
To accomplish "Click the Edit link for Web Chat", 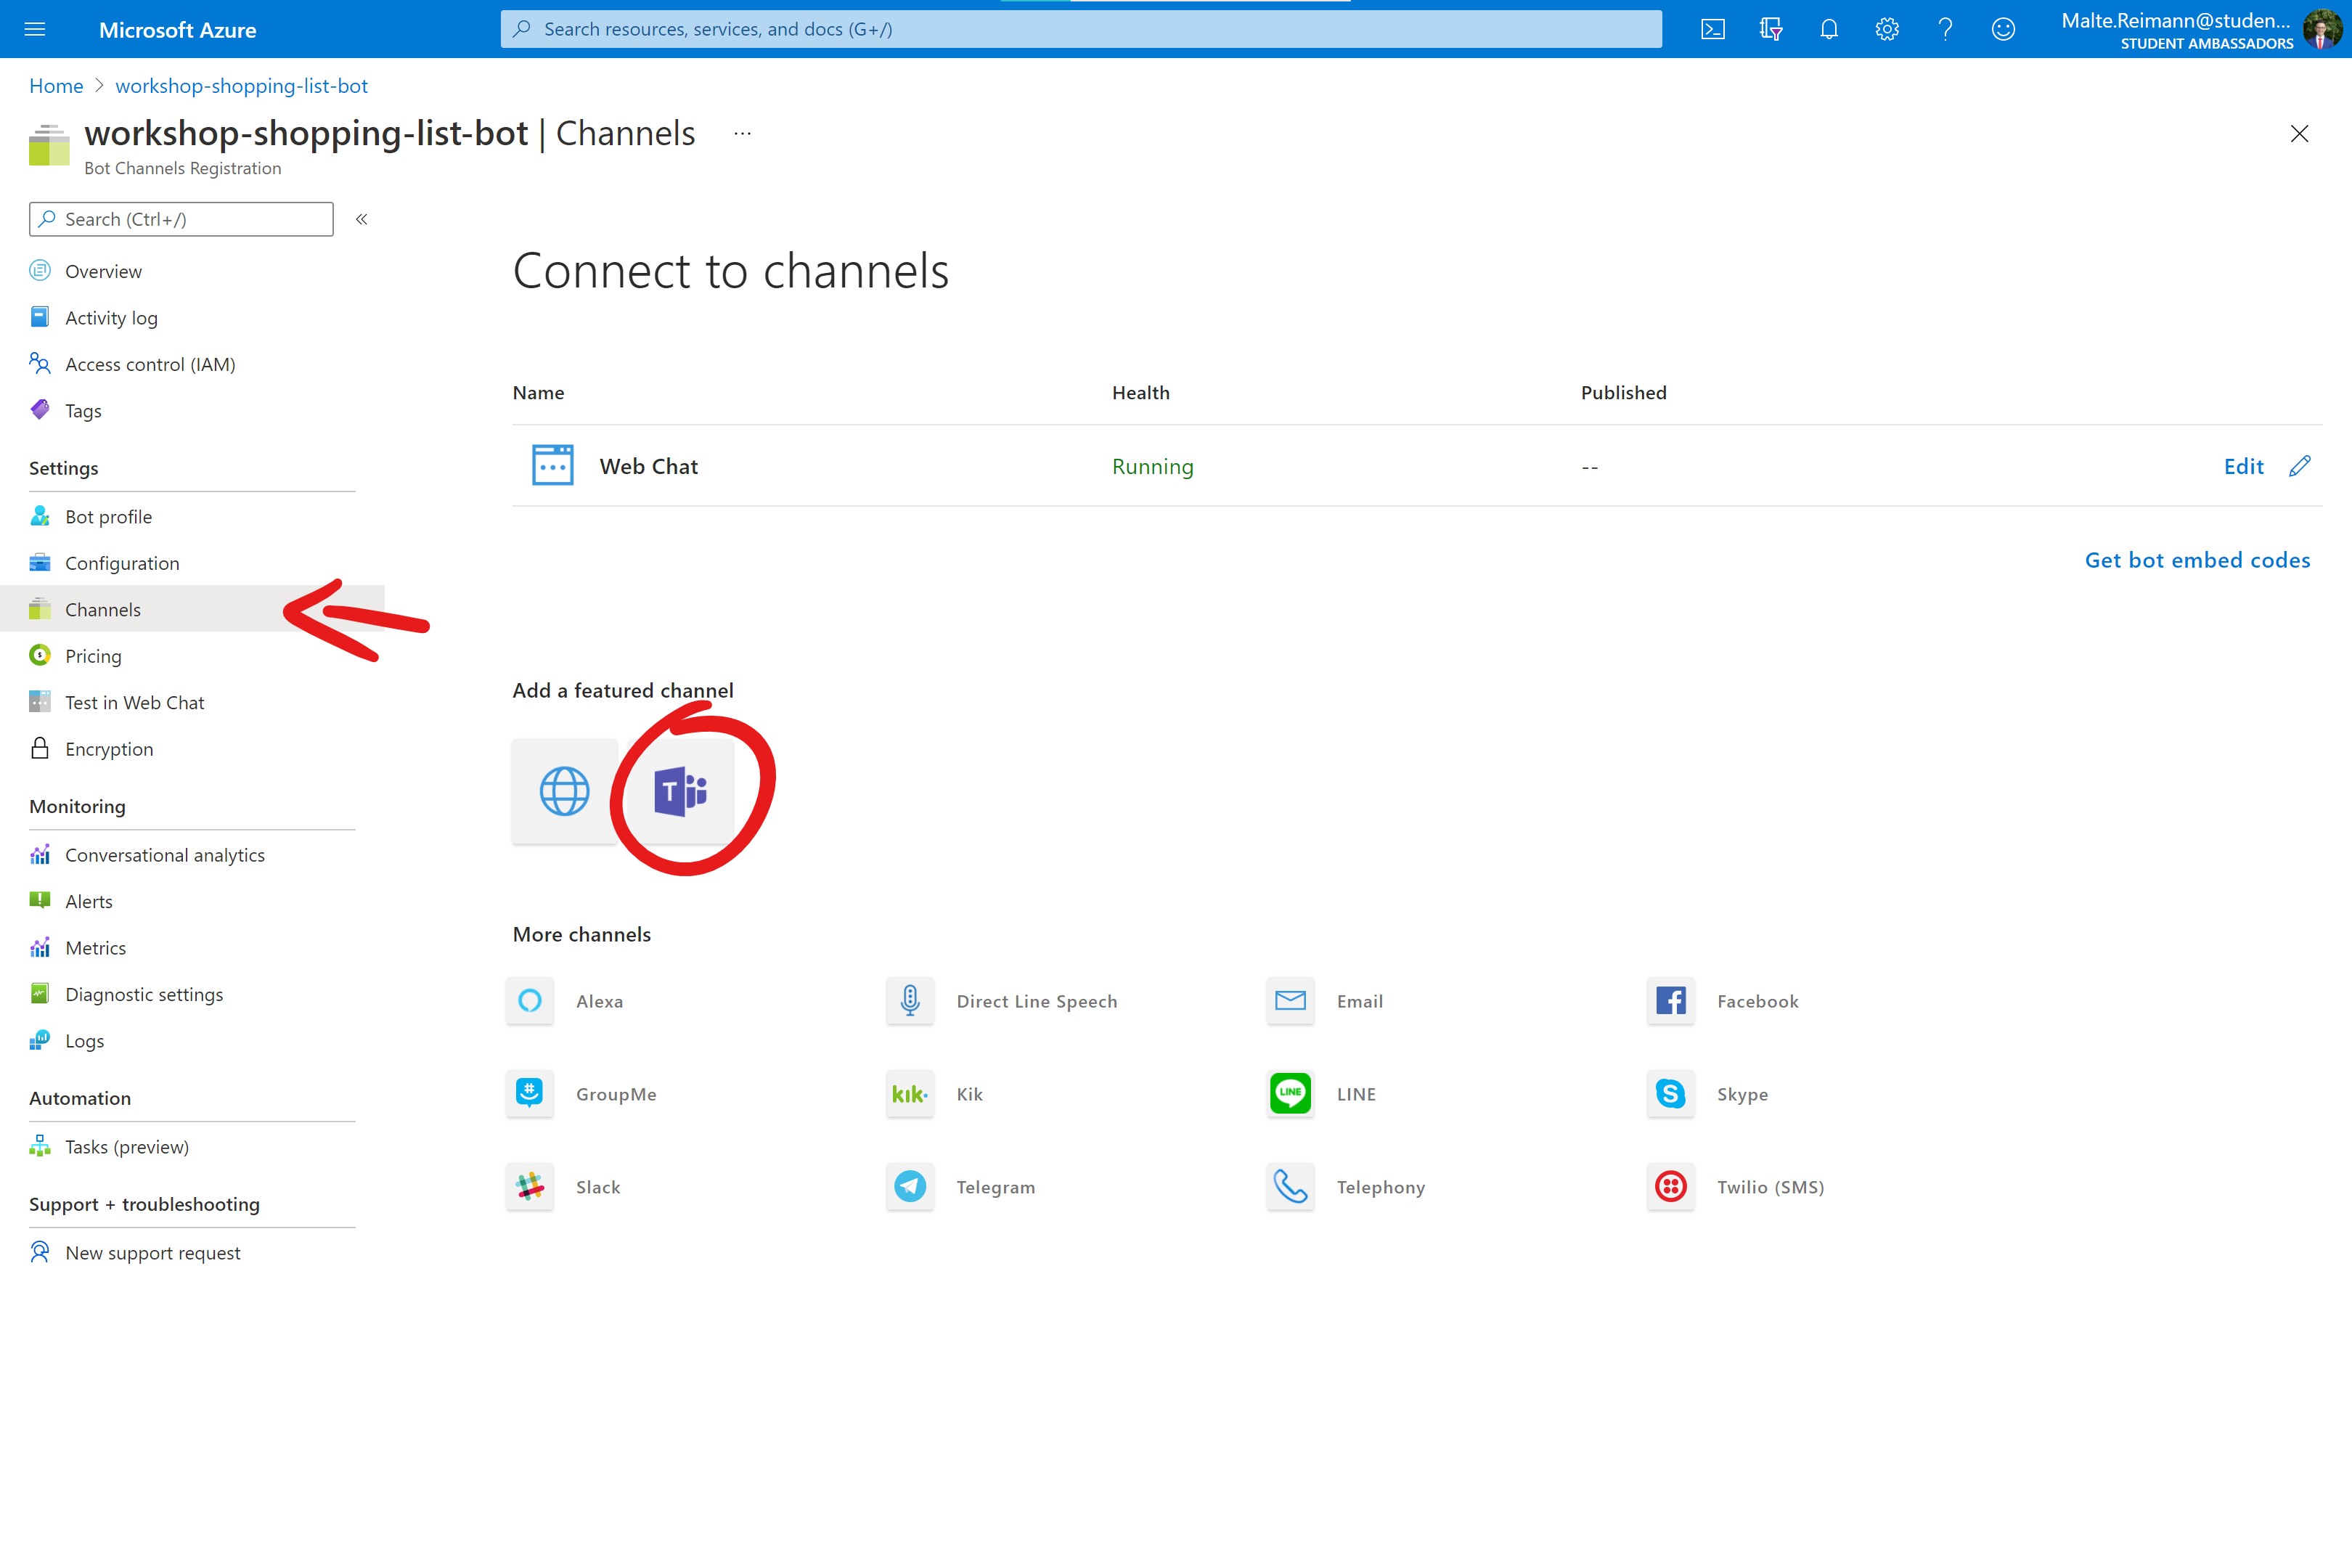I will [2242, 465].
